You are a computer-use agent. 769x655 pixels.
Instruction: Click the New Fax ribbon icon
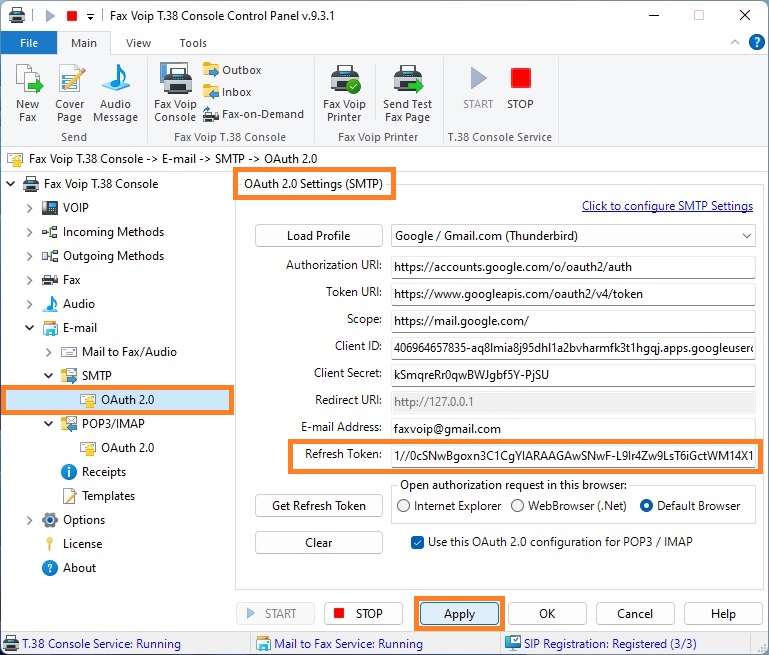click(28, 93)
